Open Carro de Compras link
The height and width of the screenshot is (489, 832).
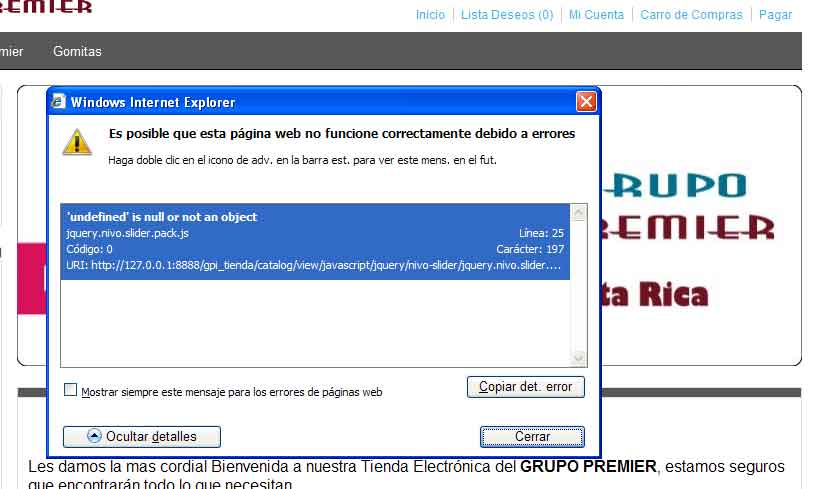691,15
